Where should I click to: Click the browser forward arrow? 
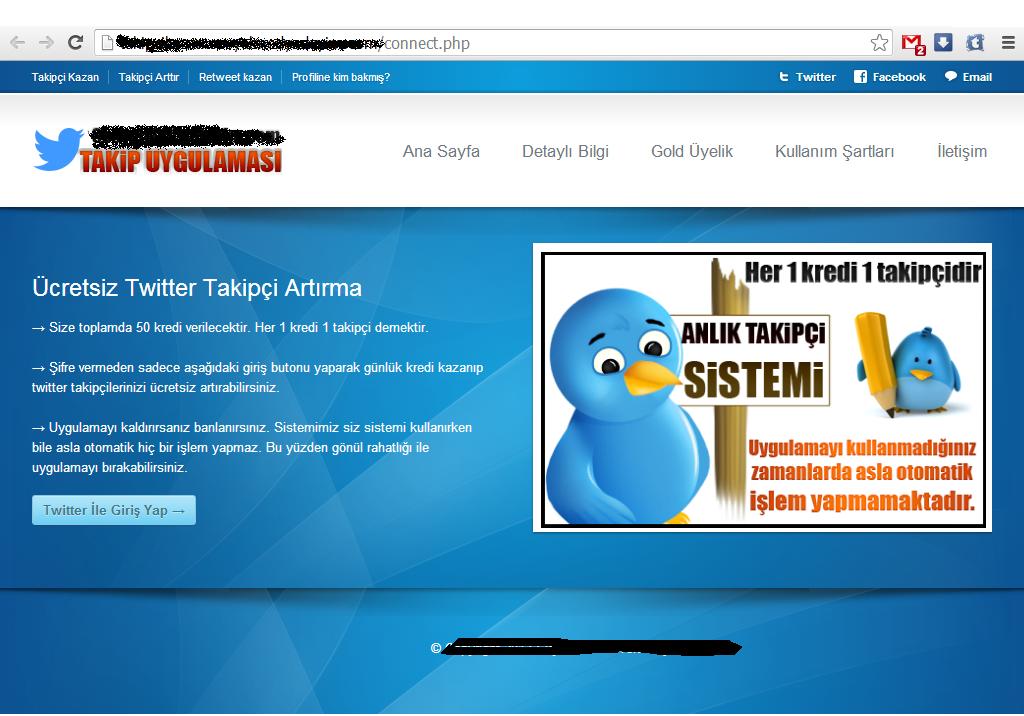pyautogui.click(x=46, y=43)
